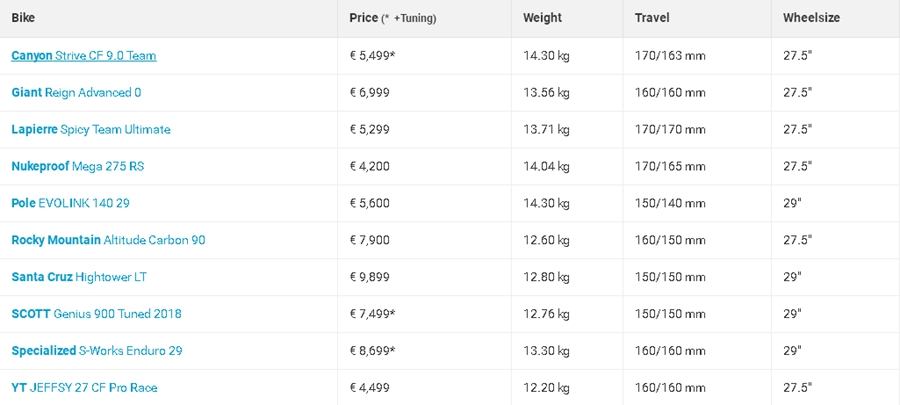Screen dimensions: 900x405
Task: Open the Giant Reign Advanced 0 link
Action: (x=76, y=92)
